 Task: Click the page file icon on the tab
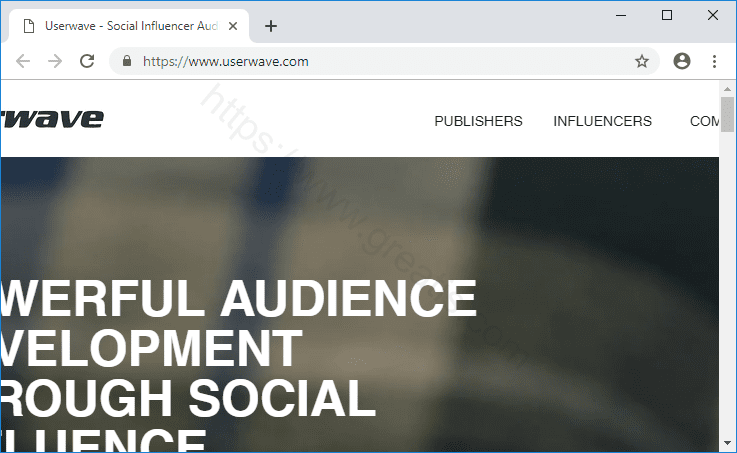coord(29,26)
